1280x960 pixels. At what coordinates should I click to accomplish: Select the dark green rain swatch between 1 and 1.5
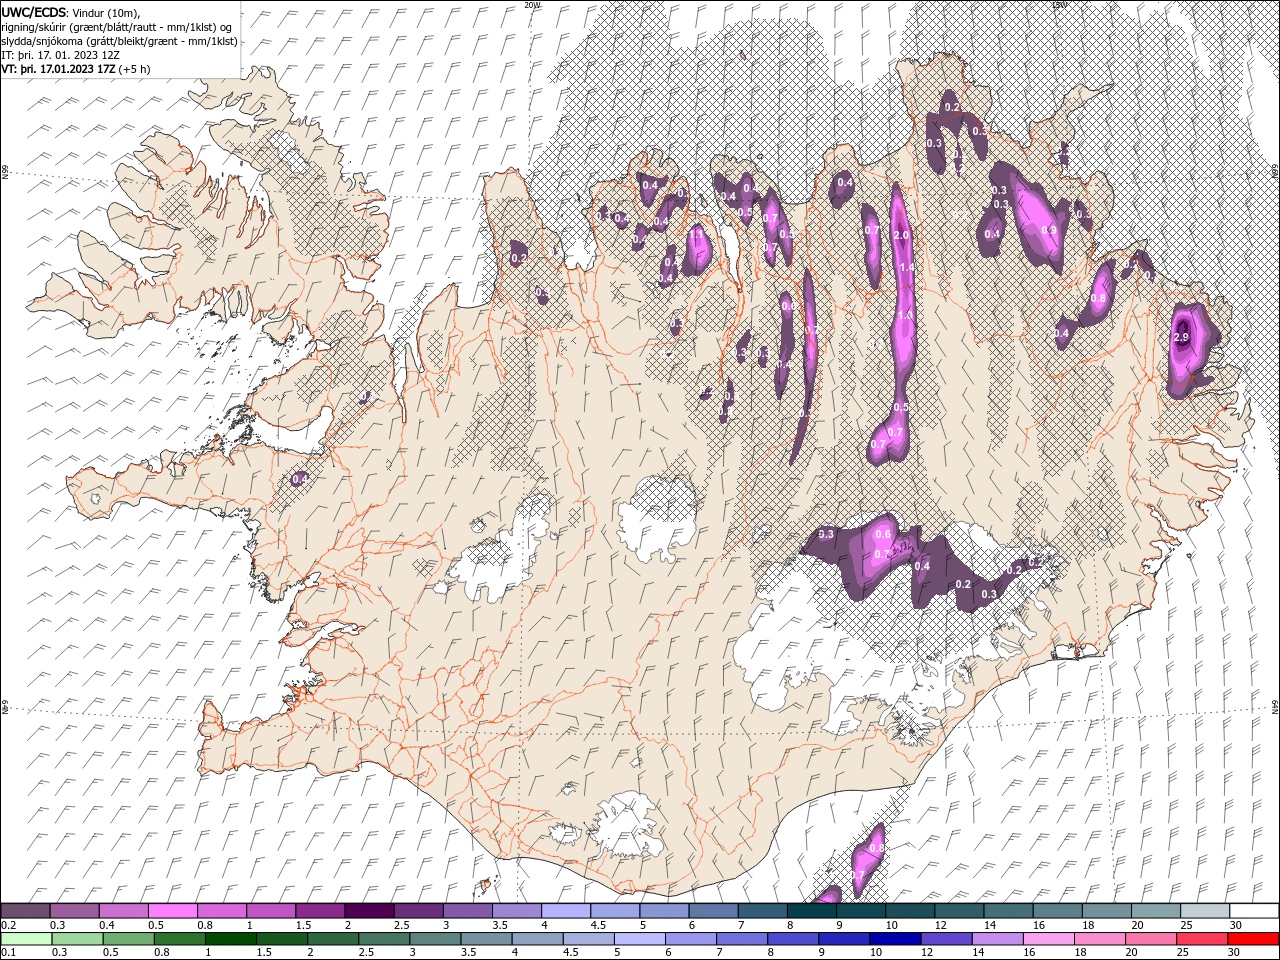pos(230,939)
